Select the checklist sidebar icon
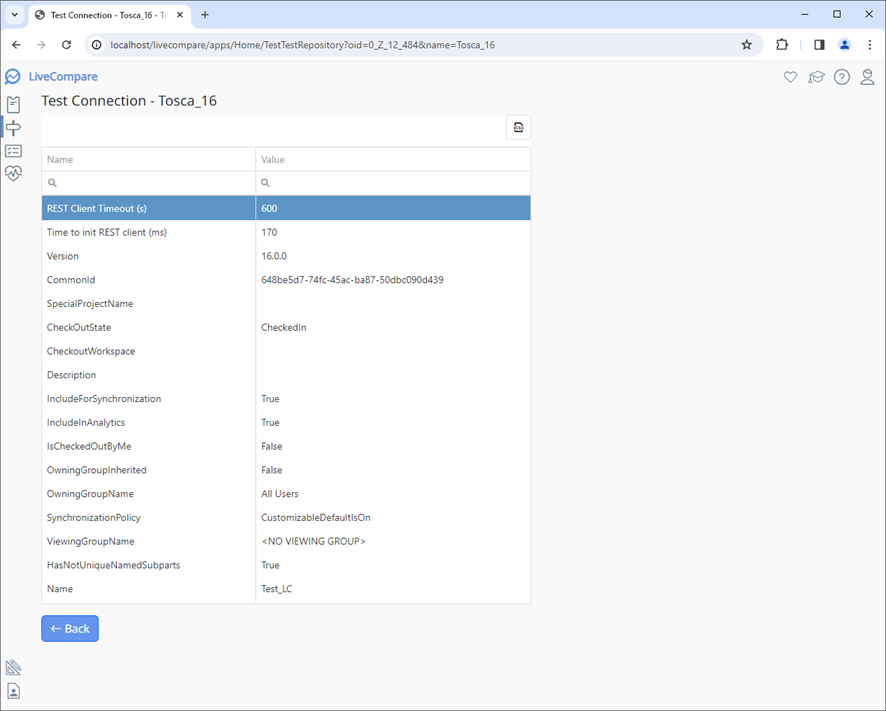The image size is (886, 711). [13, 150]
